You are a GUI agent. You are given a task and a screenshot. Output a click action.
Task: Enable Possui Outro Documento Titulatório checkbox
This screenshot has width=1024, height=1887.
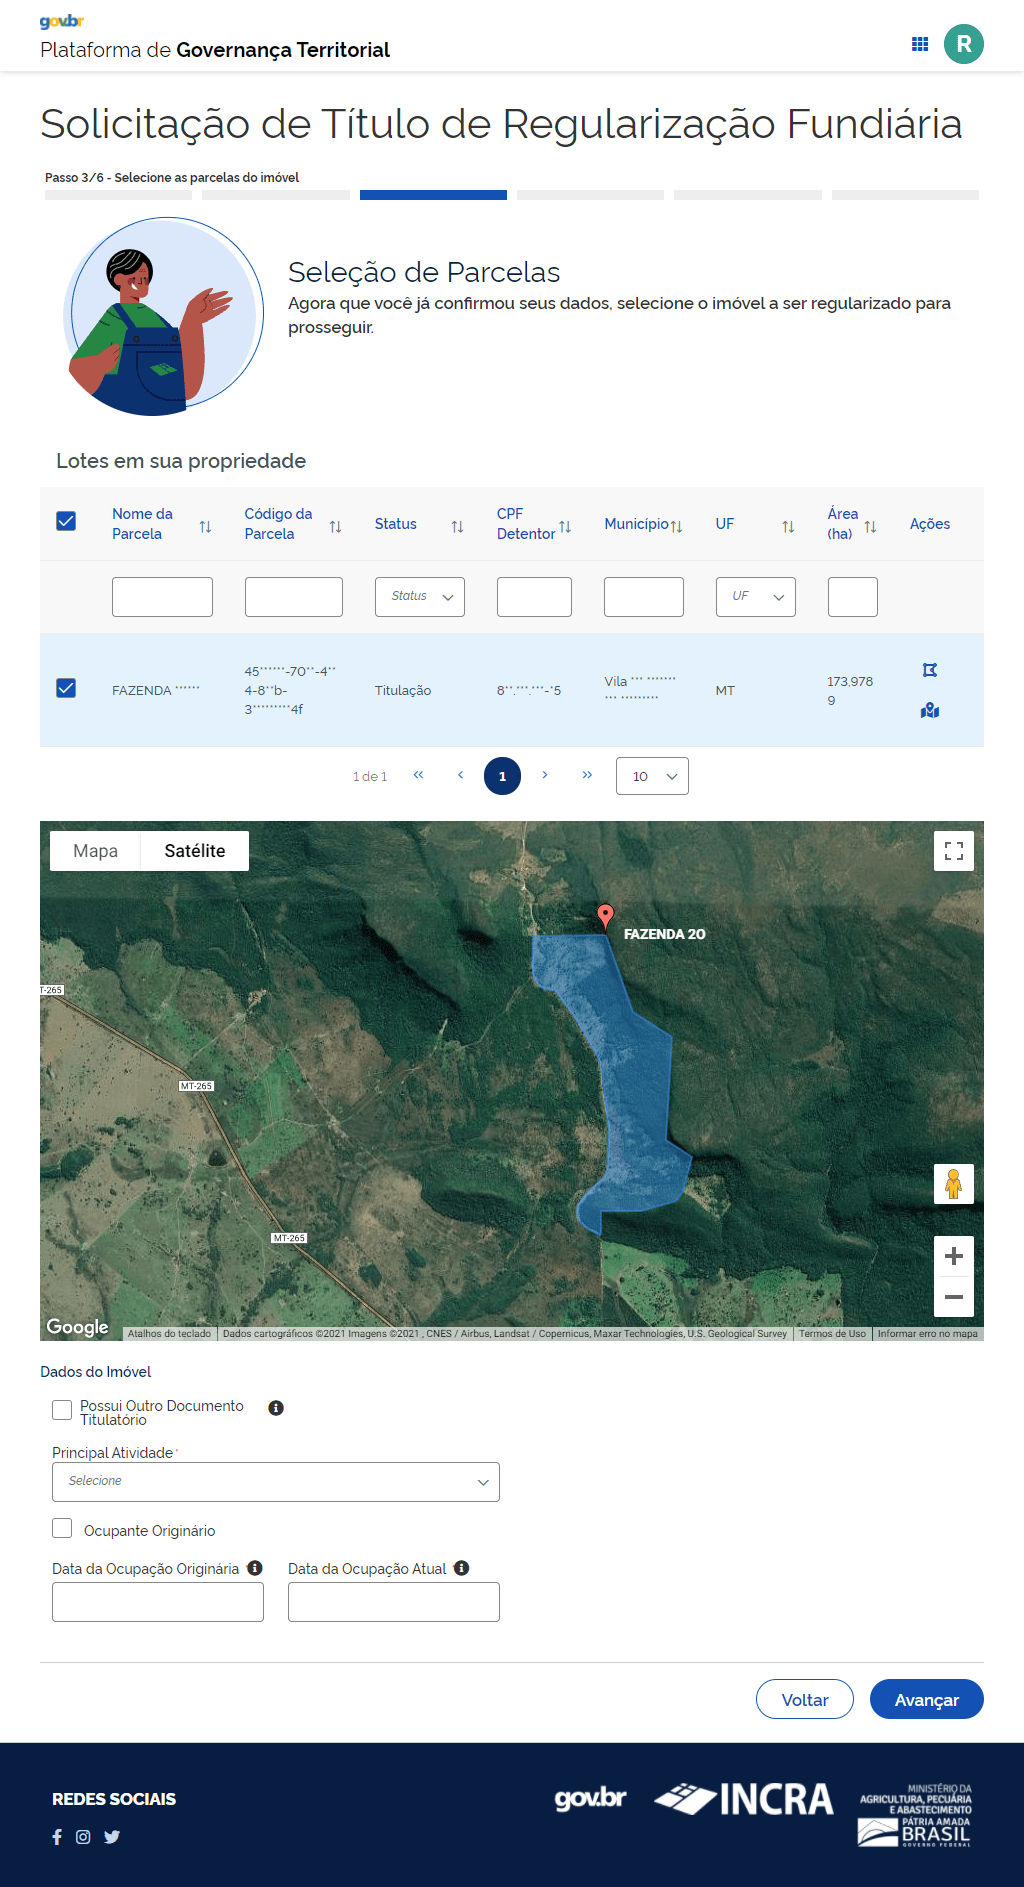(x=62, y=1410)
